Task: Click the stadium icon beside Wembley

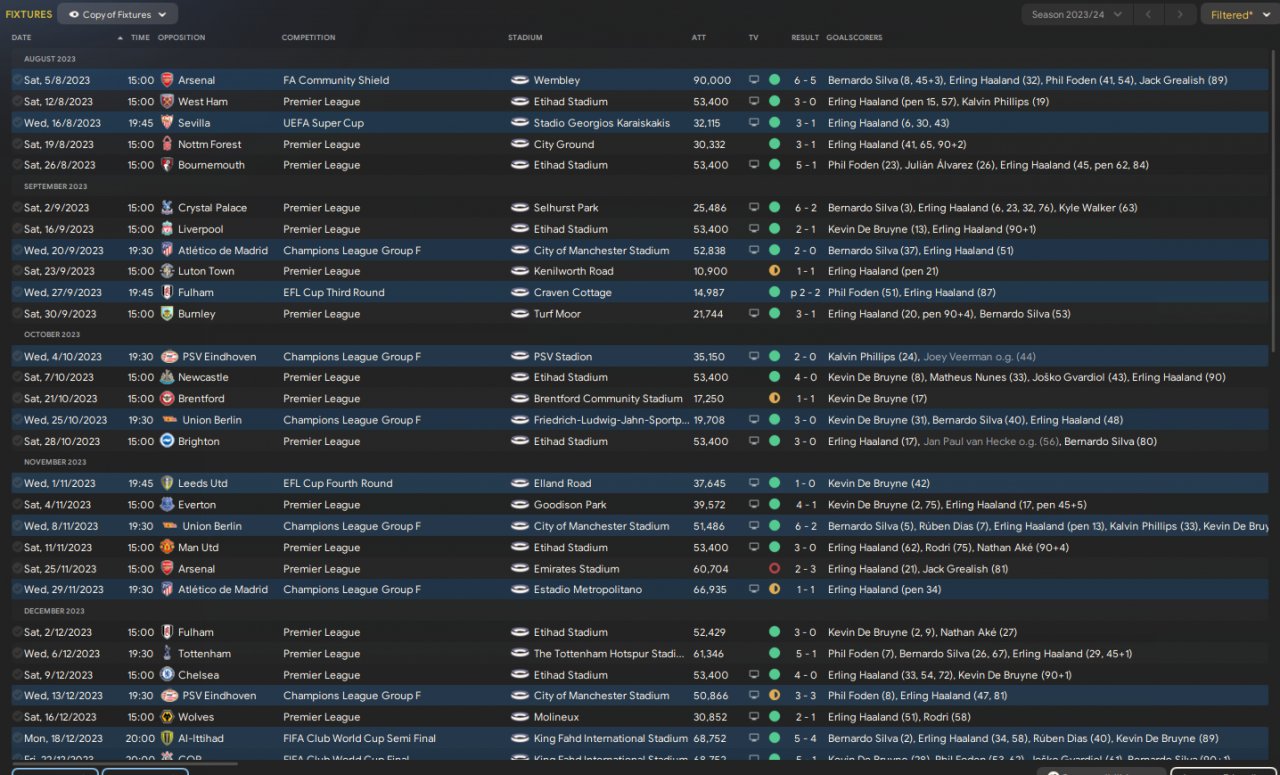Action: 519,80
